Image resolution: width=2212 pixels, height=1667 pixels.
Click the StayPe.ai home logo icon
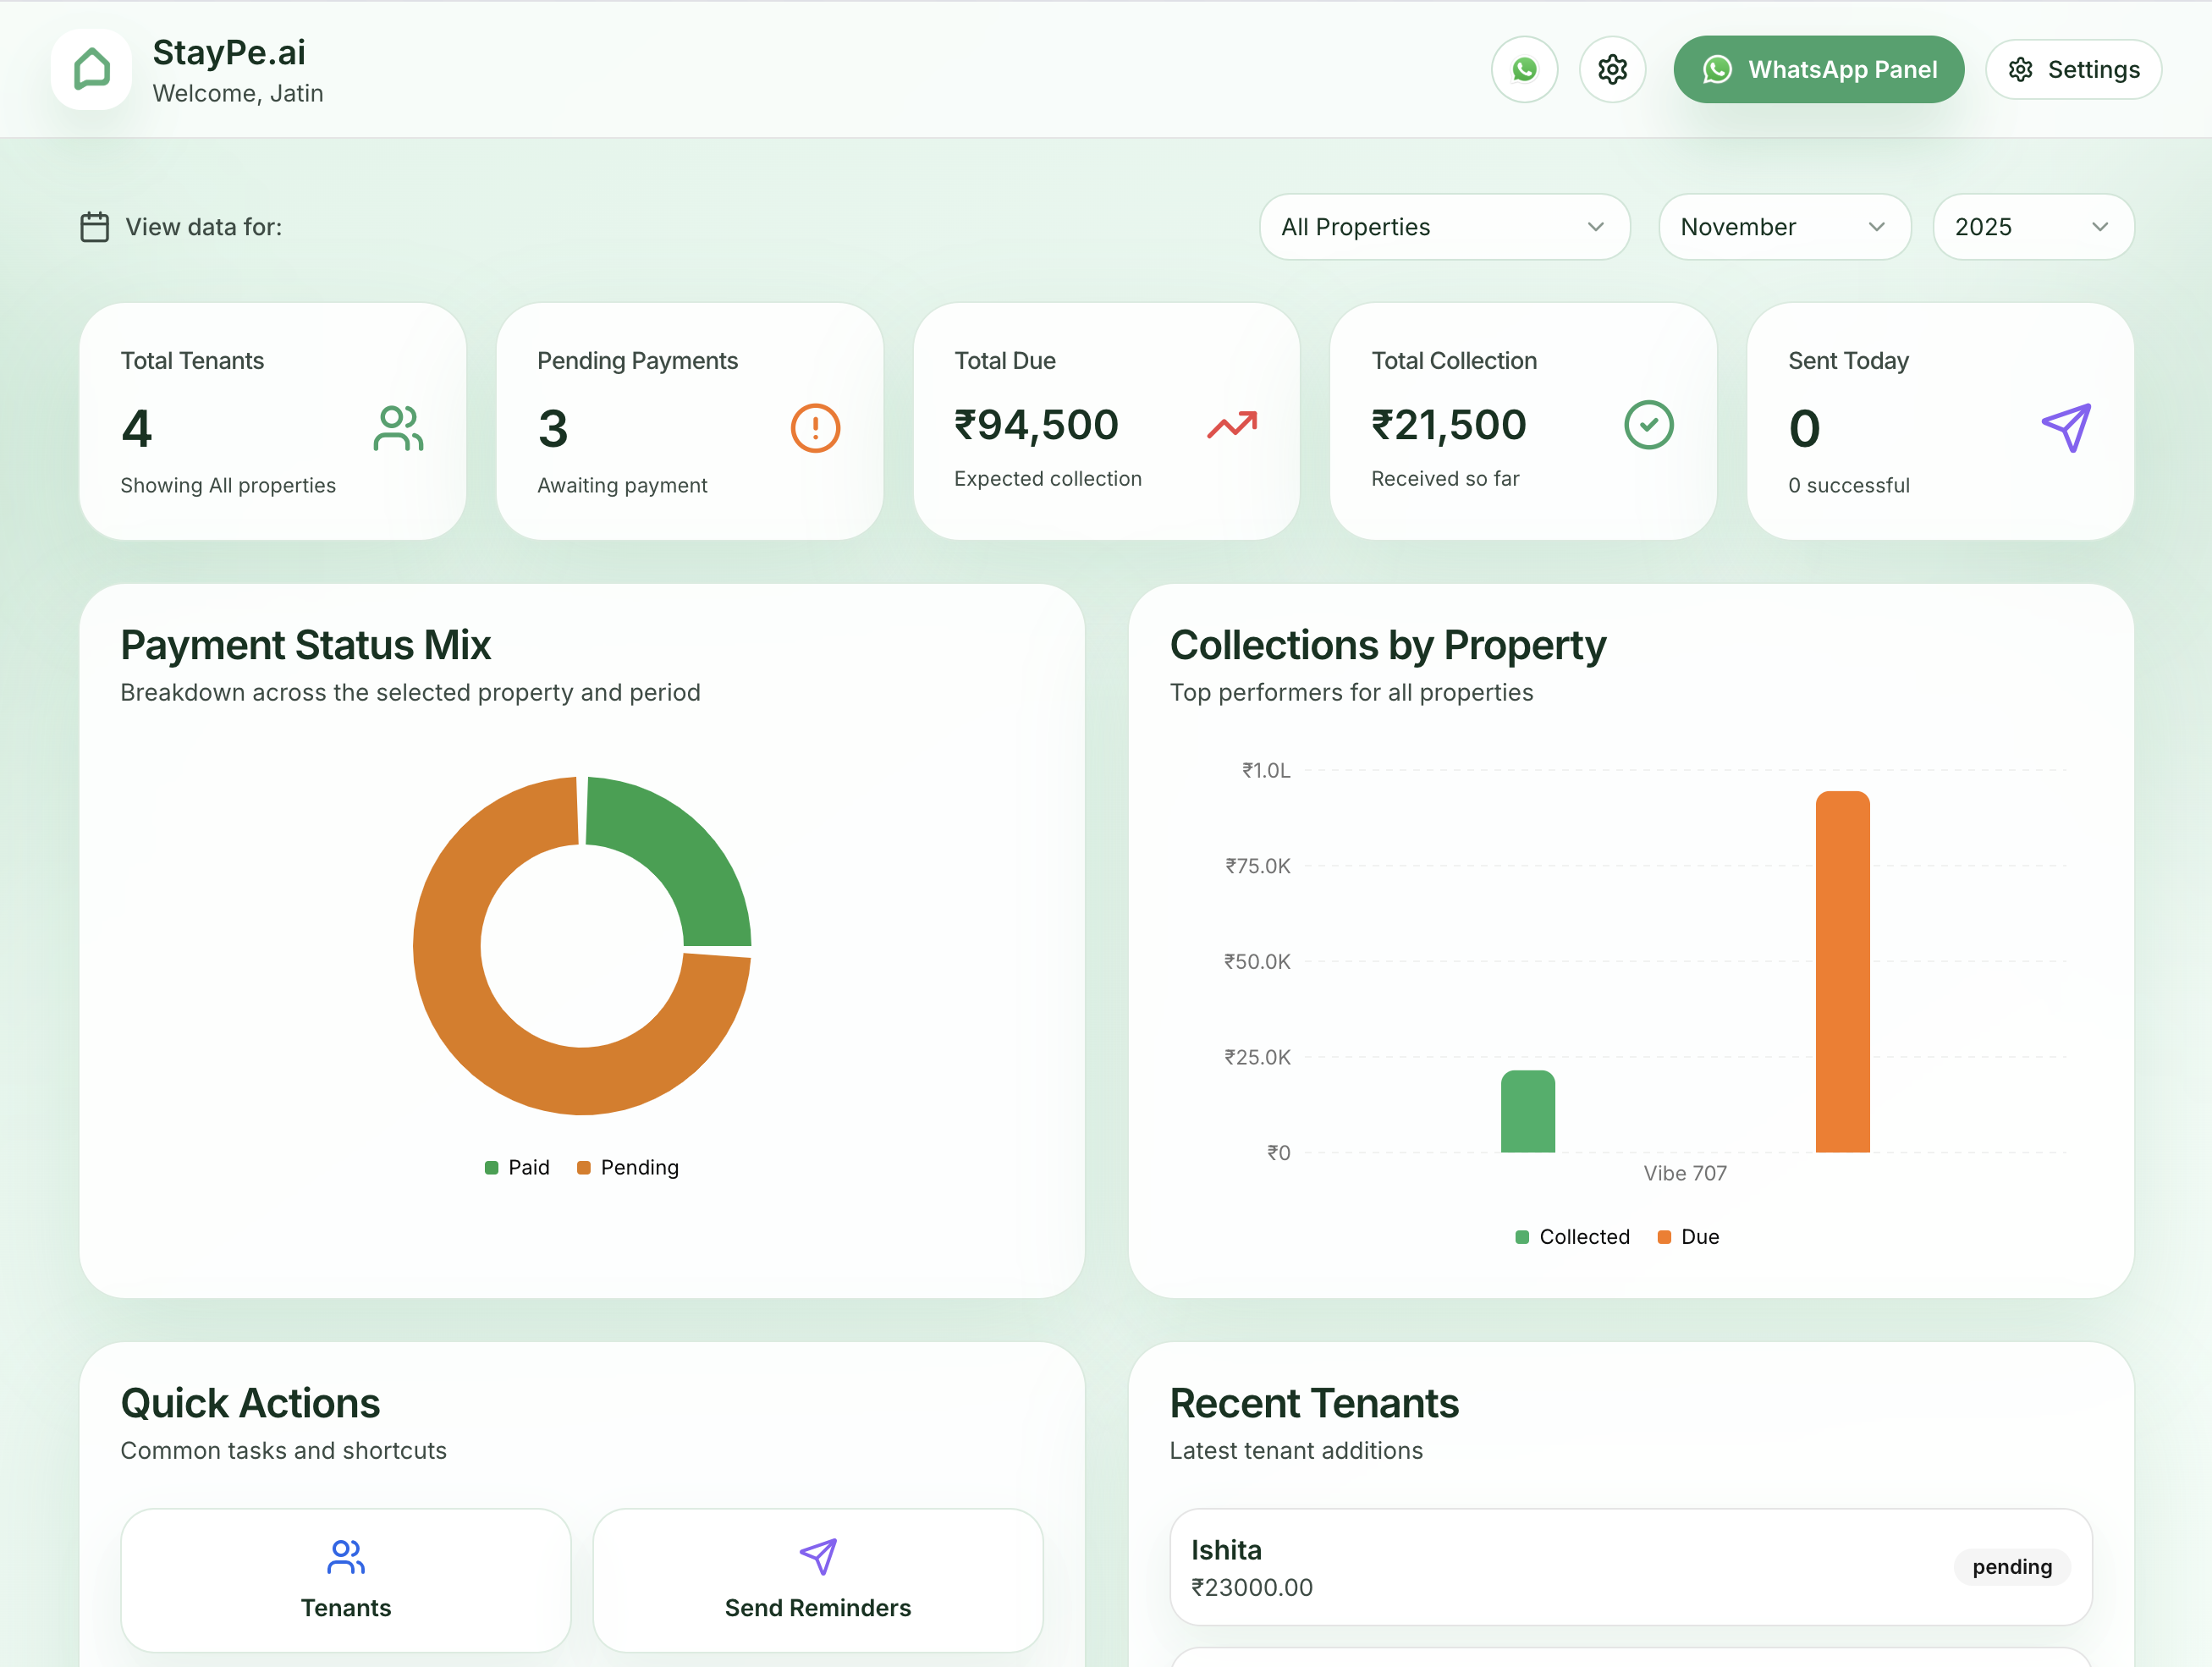[x=91, y=69]
